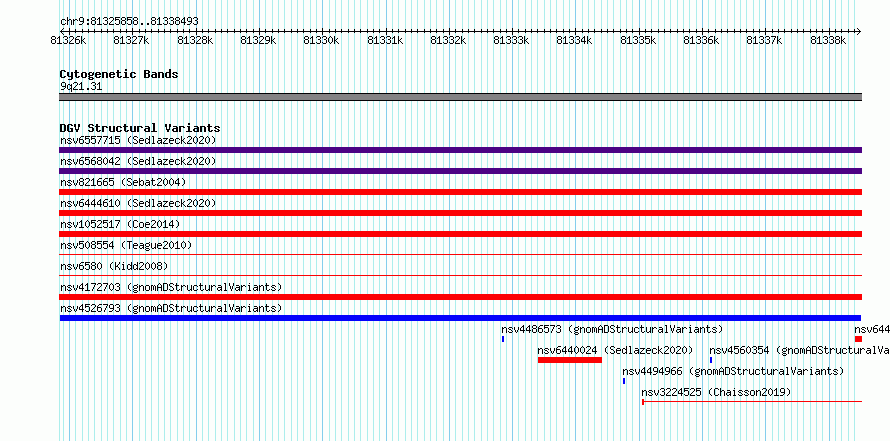Screen dimensions: 890x441
Task: Open the nsv3224525 (Chaisson2019) label
Action: pyautogui.click(x=716, y=392)
